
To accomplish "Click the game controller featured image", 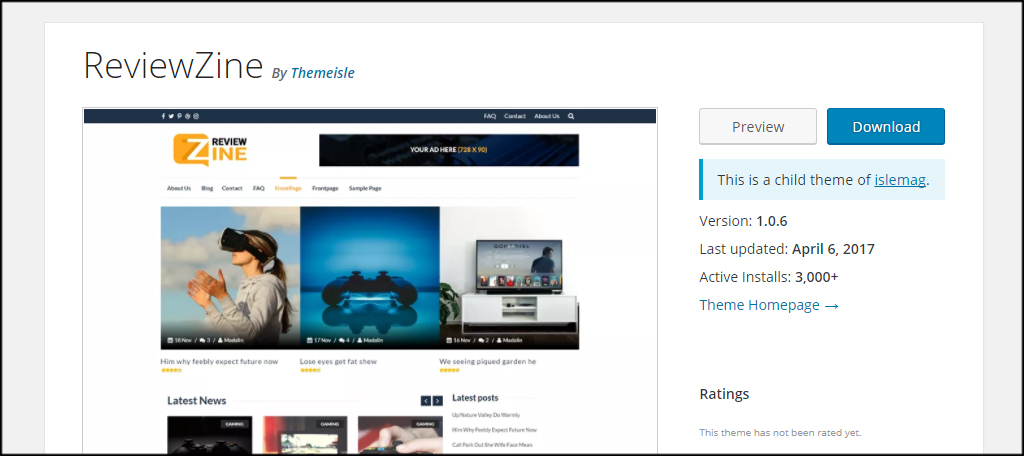I will pyautogui.click(x=369, y=278).
